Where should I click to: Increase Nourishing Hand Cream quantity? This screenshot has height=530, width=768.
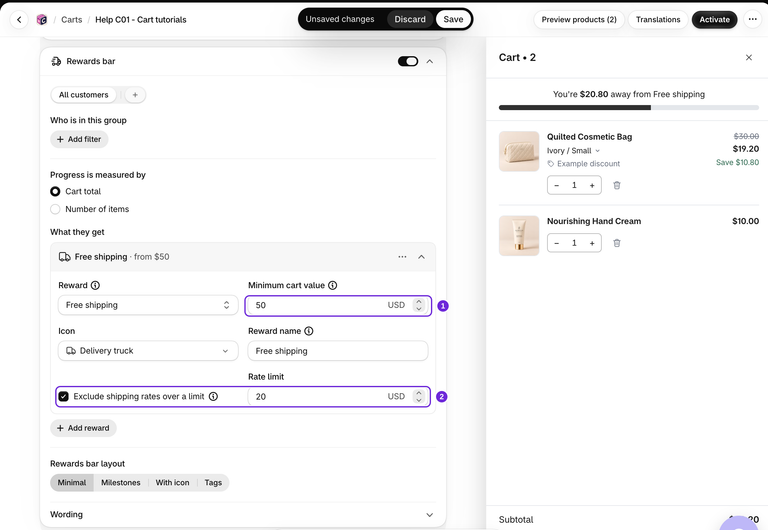point(592,243)
